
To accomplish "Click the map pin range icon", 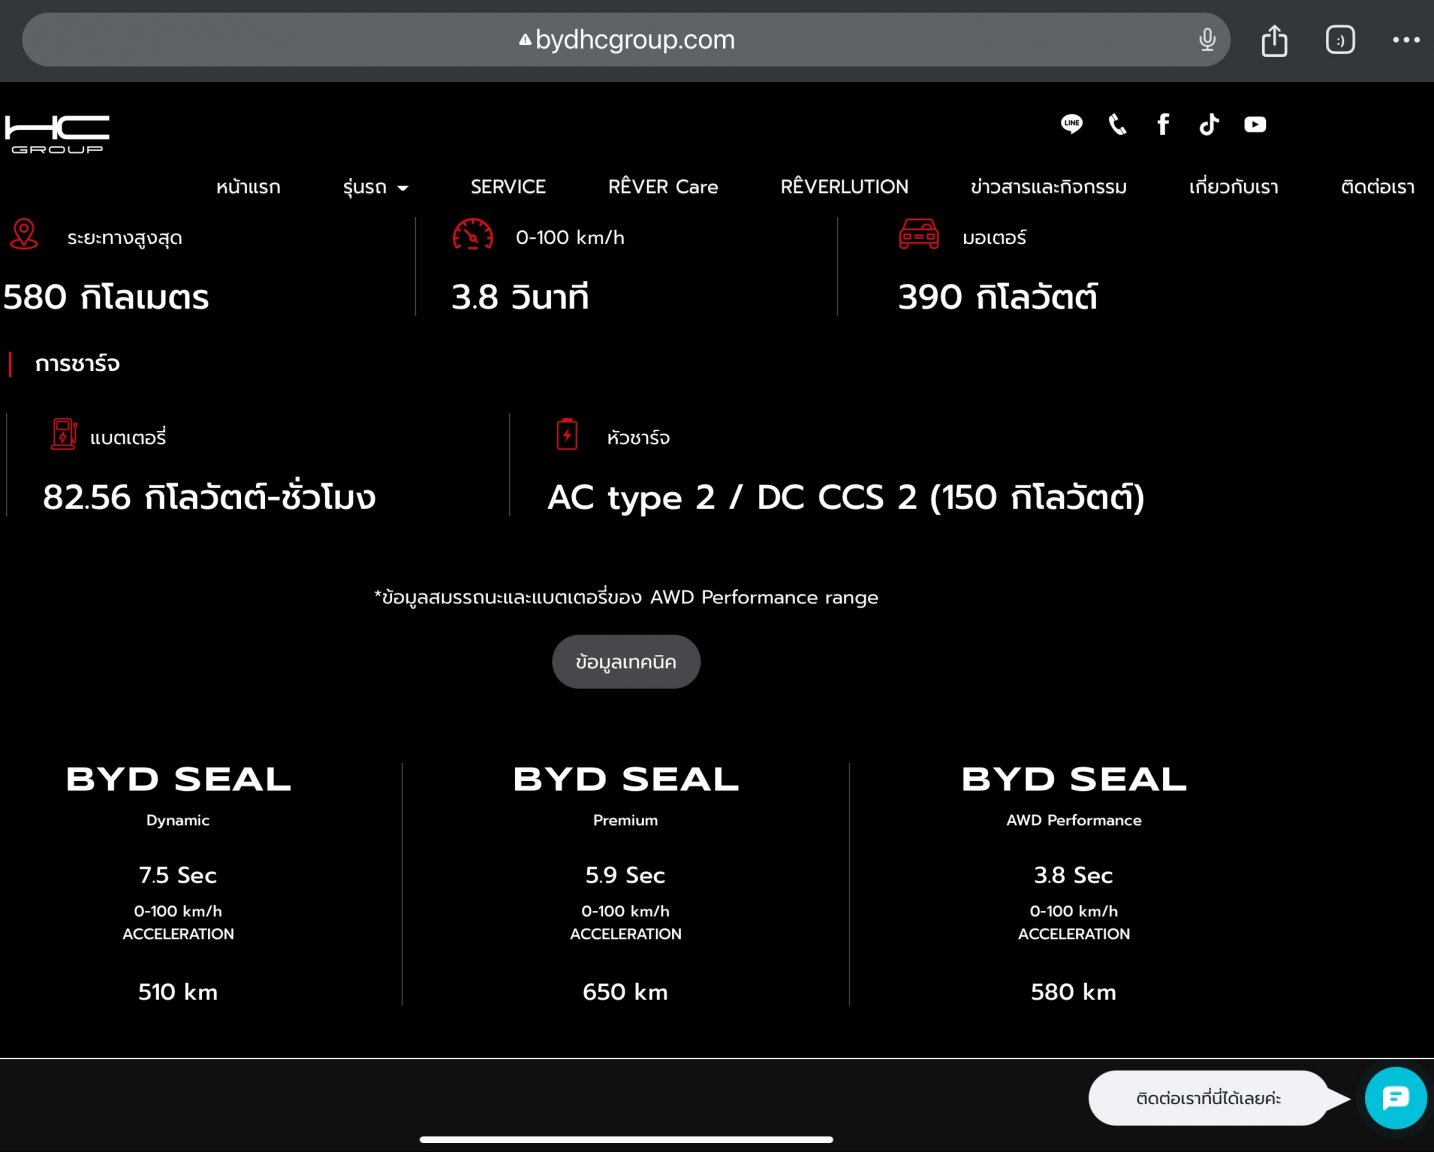I will point(24,234).
